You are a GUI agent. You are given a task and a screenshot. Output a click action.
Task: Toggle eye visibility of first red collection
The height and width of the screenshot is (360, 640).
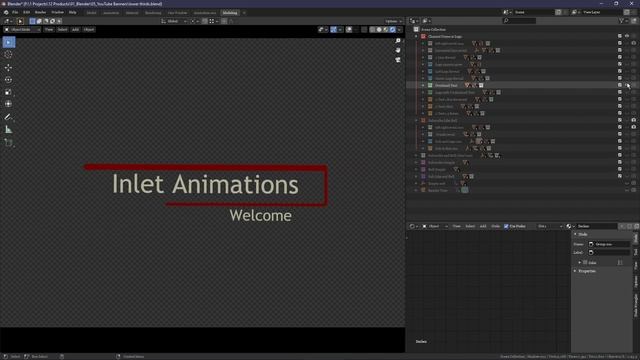tap(627, 36)
